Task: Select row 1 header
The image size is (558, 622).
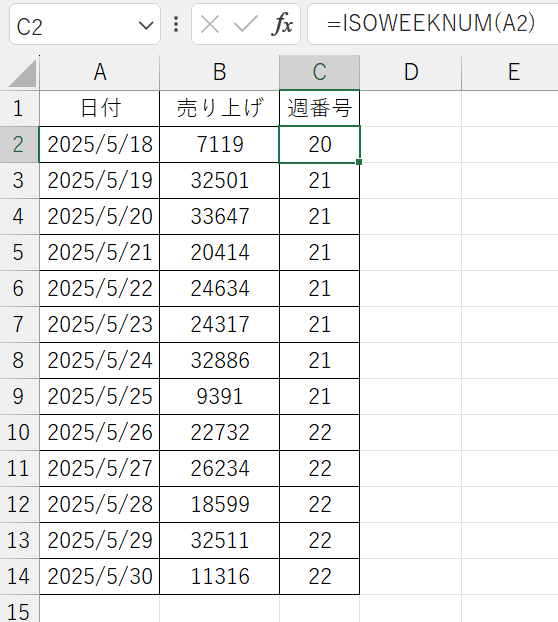Action: pos(19,109)
